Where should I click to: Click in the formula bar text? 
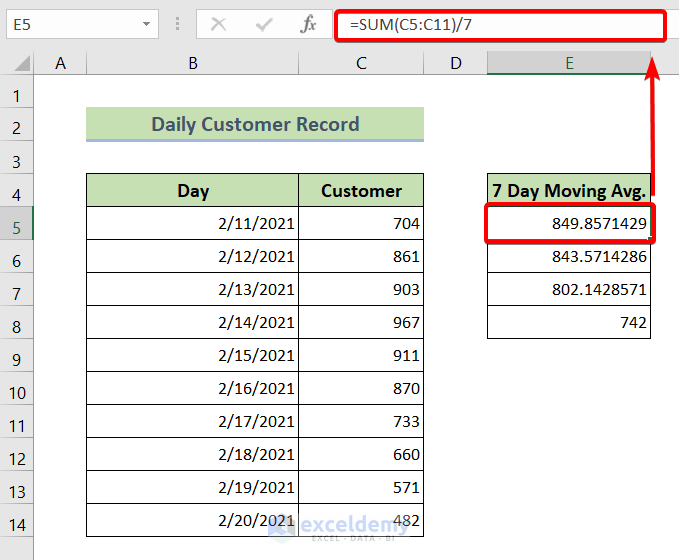[x=500, y=24]
